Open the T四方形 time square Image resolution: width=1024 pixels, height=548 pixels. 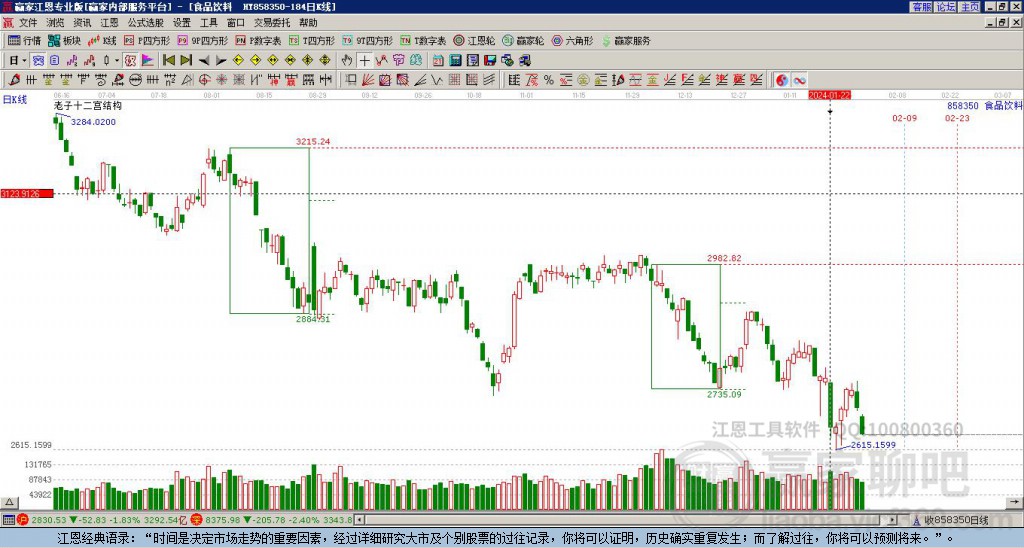(312, 40)
